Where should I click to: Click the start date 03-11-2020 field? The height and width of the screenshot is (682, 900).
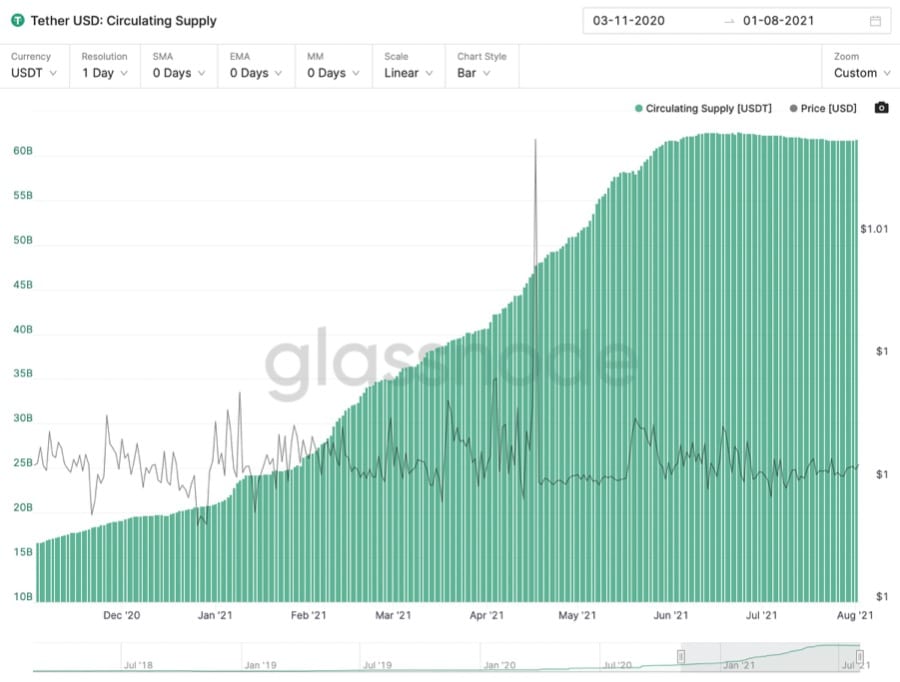(x=628, y=20)
